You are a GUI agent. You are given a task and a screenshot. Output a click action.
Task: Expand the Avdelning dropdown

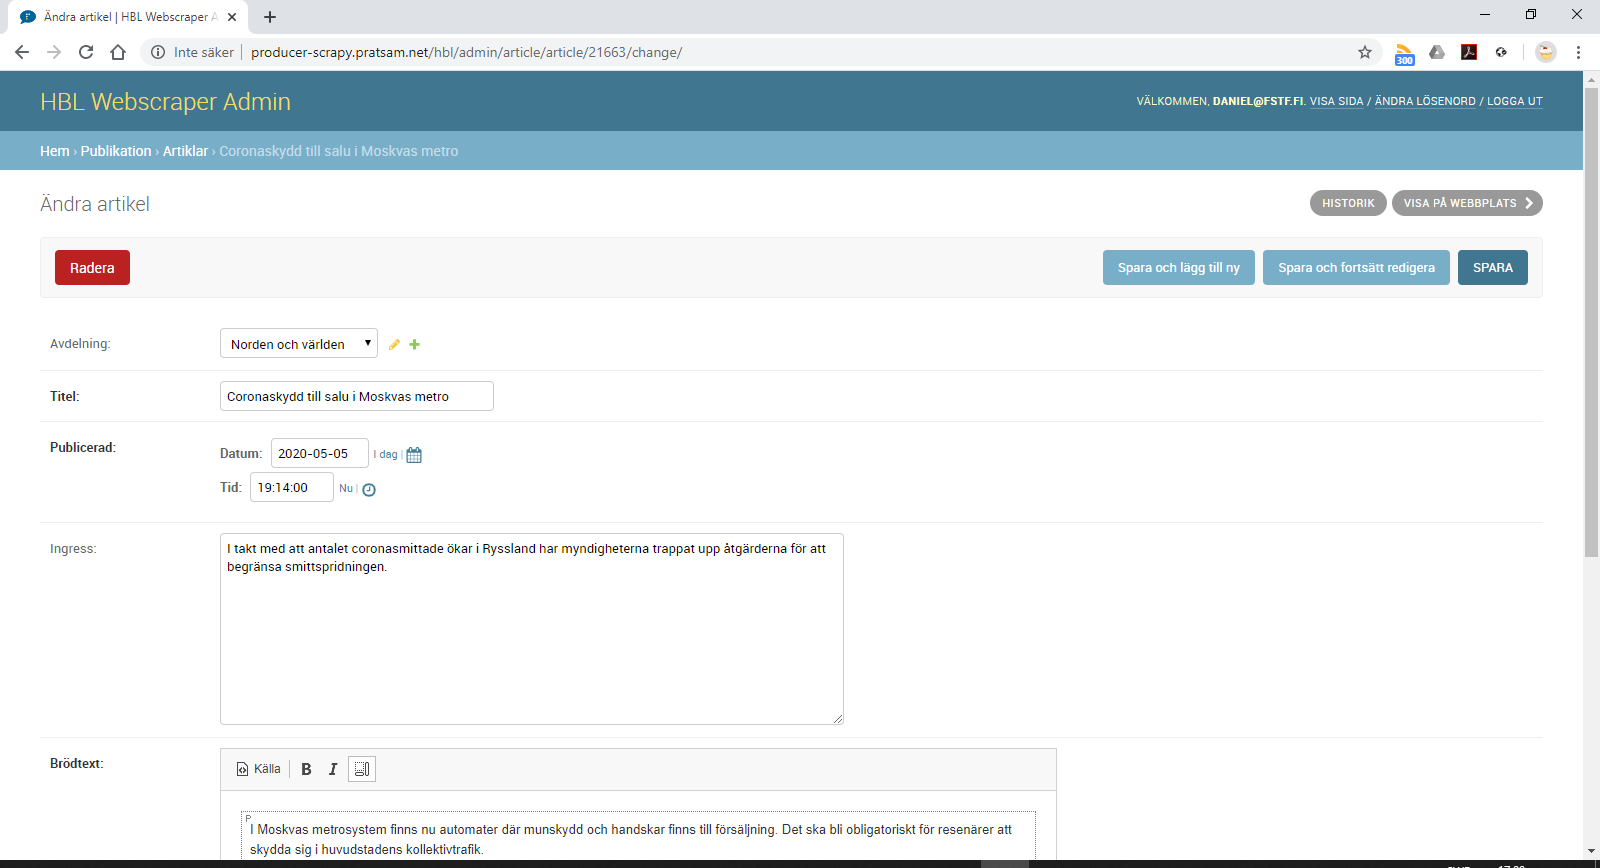pyautogui.click(x=298, y=344)
